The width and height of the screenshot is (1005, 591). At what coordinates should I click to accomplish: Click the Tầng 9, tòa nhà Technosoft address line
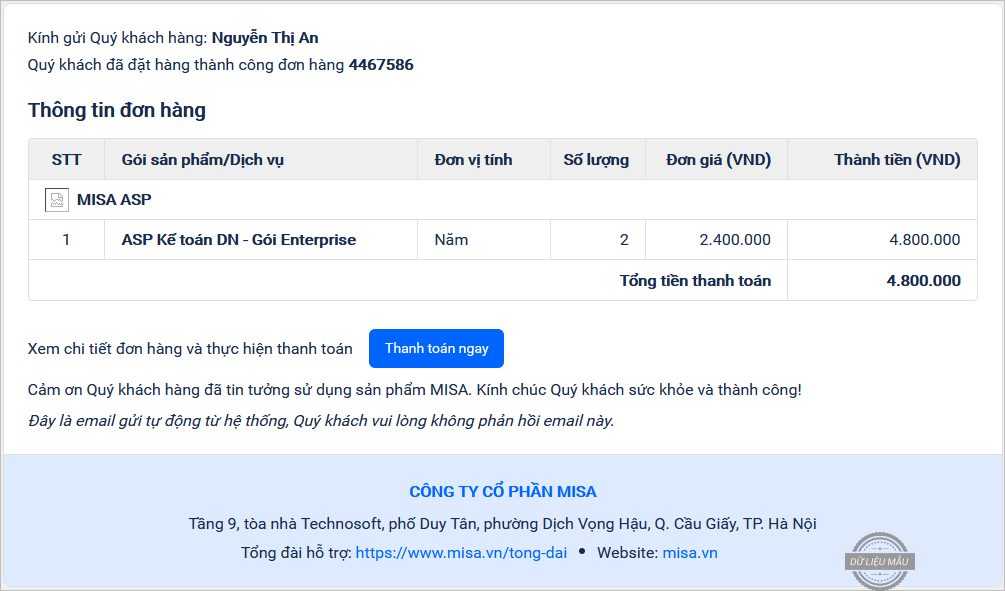502,524
